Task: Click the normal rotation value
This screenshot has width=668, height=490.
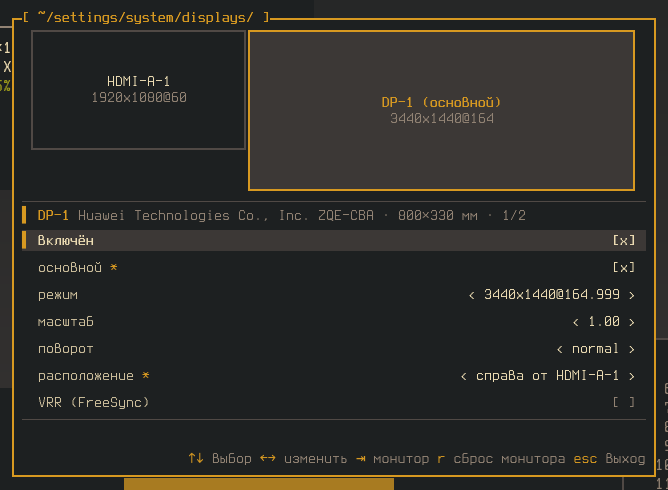Action: click(595, 349)
